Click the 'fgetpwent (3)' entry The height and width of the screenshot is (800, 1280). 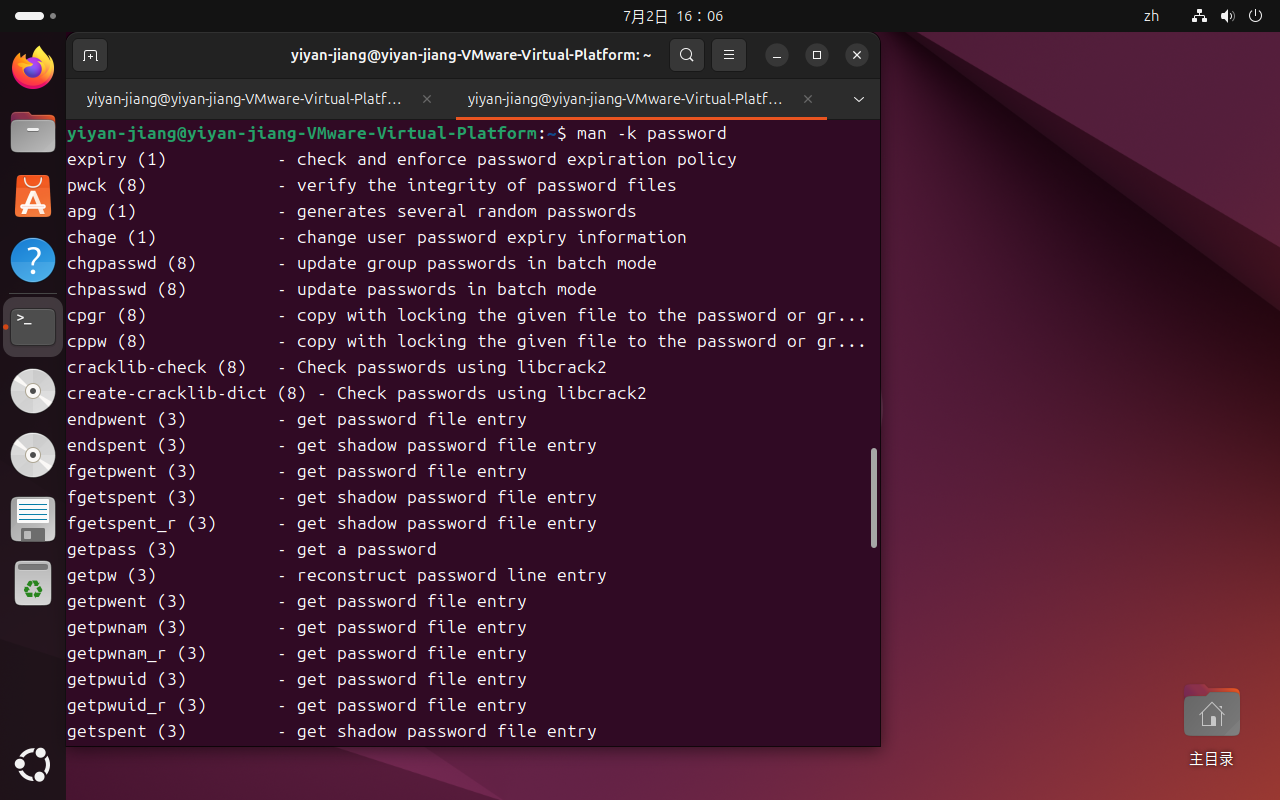click(x=132, y=471)
